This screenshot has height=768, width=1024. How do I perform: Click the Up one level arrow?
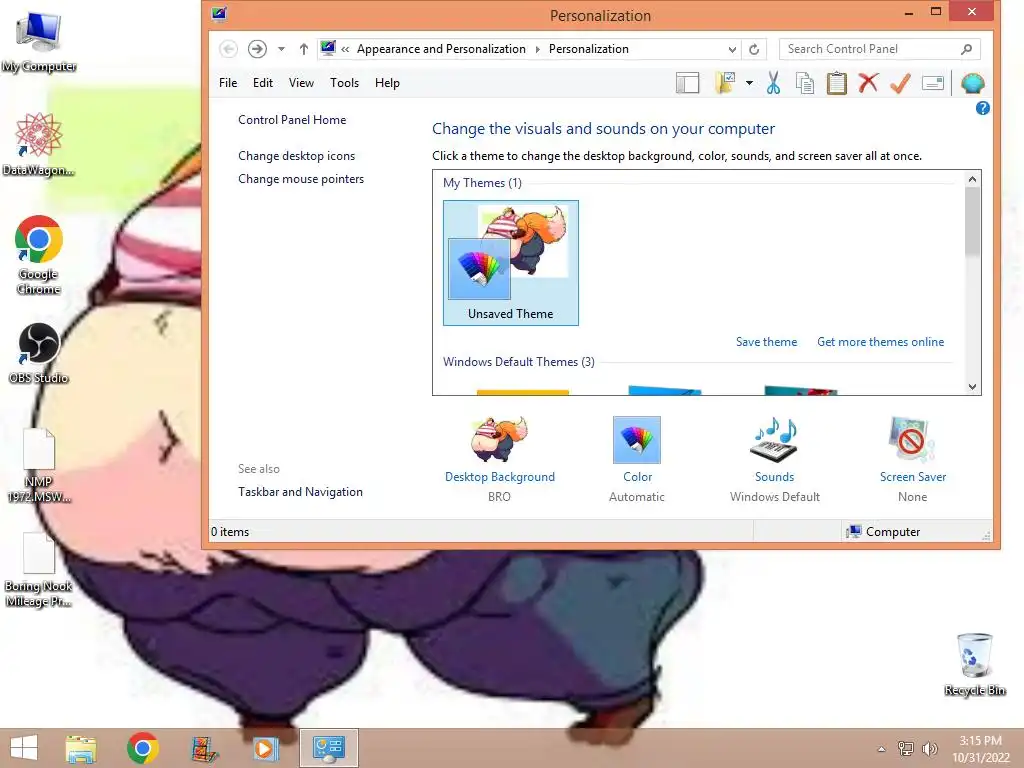(x=304, y=49)
